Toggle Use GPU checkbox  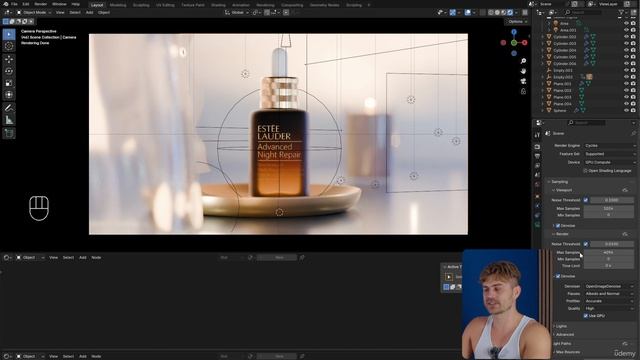[x=586, y=316]
